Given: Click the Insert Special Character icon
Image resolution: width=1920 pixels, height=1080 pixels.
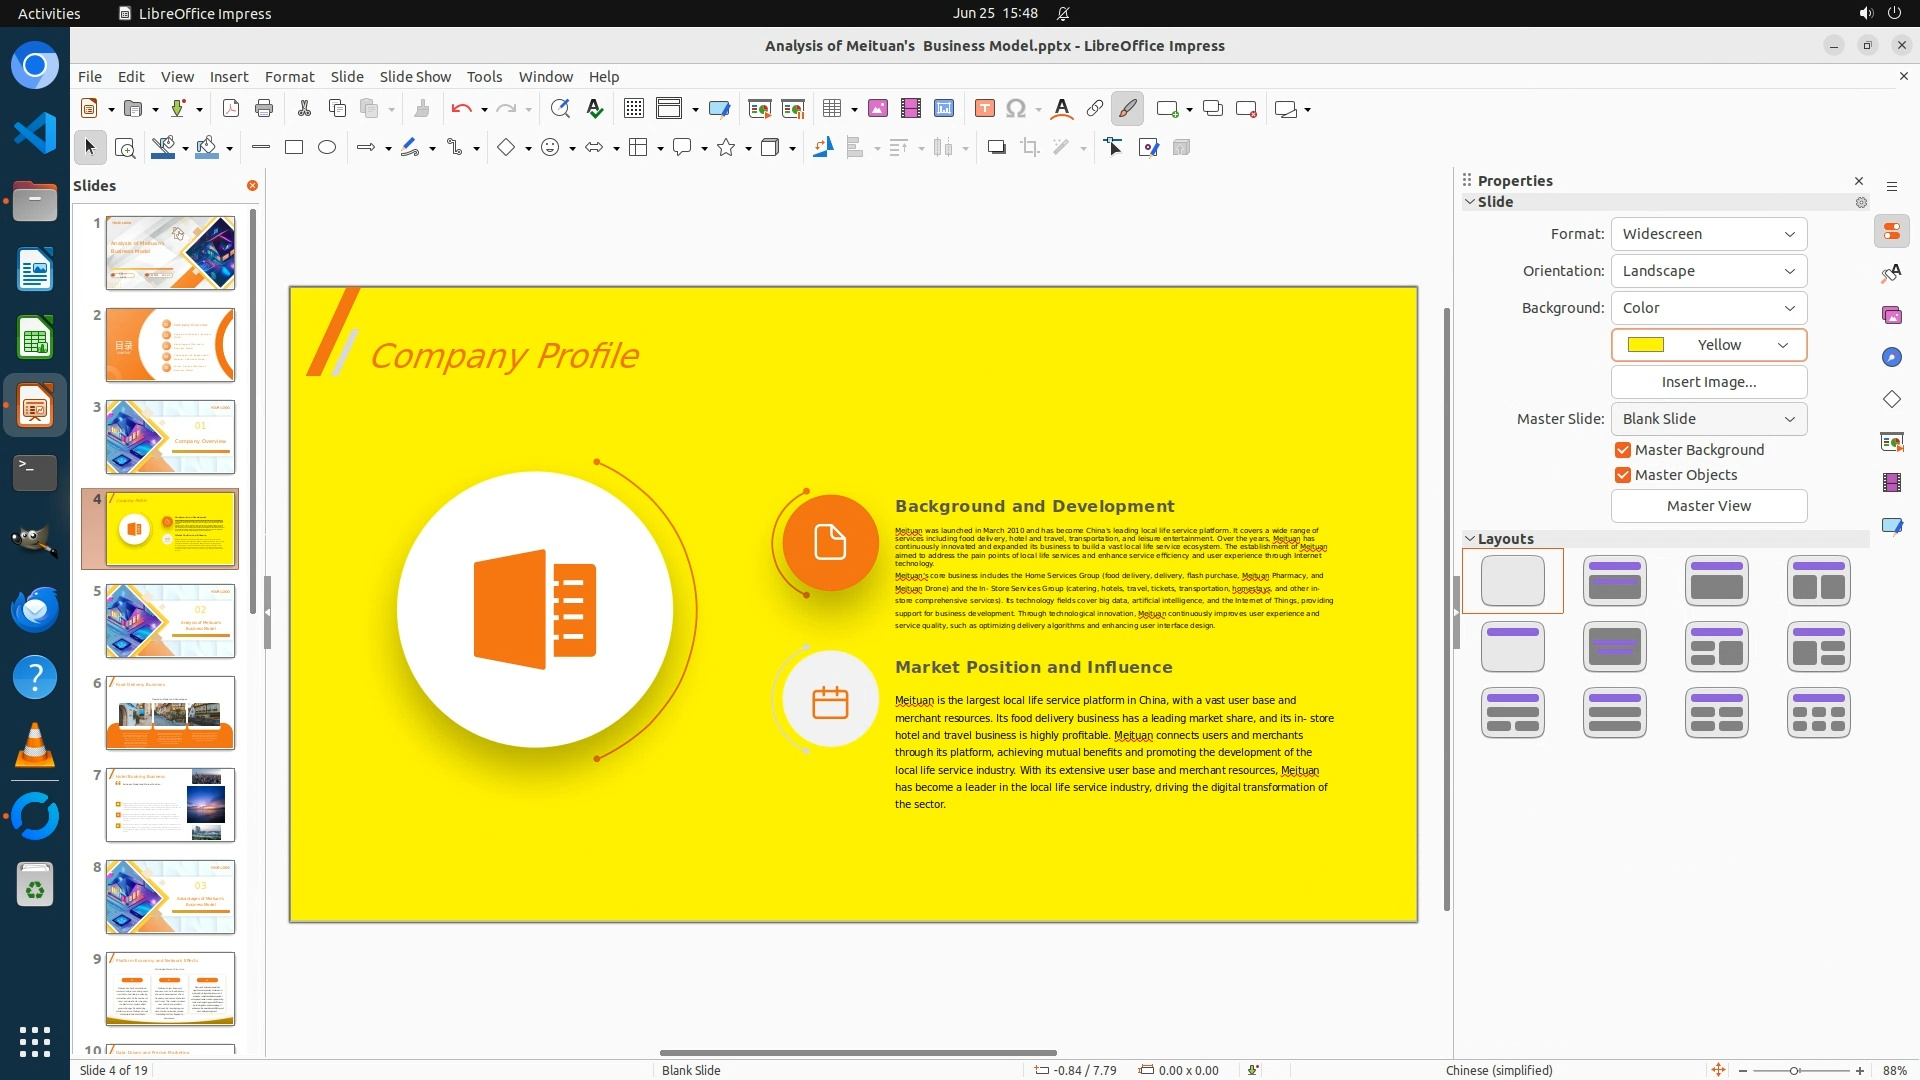Looking at the screenshot, I should point(1016,109).
